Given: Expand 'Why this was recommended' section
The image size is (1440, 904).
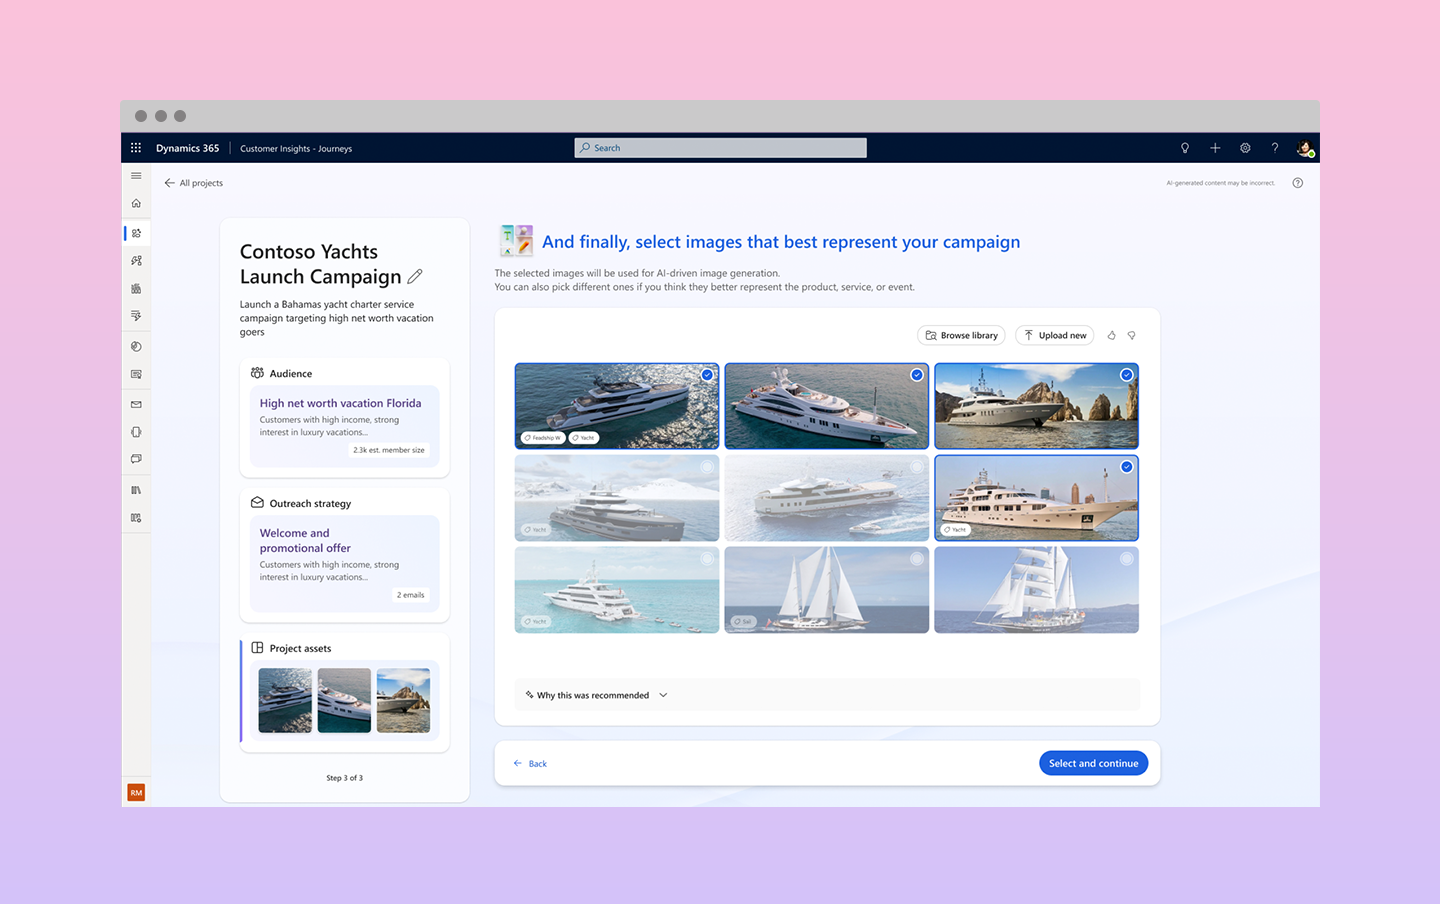Looking at the screenshot, I should pyautogui.click(x=597, y=695).
